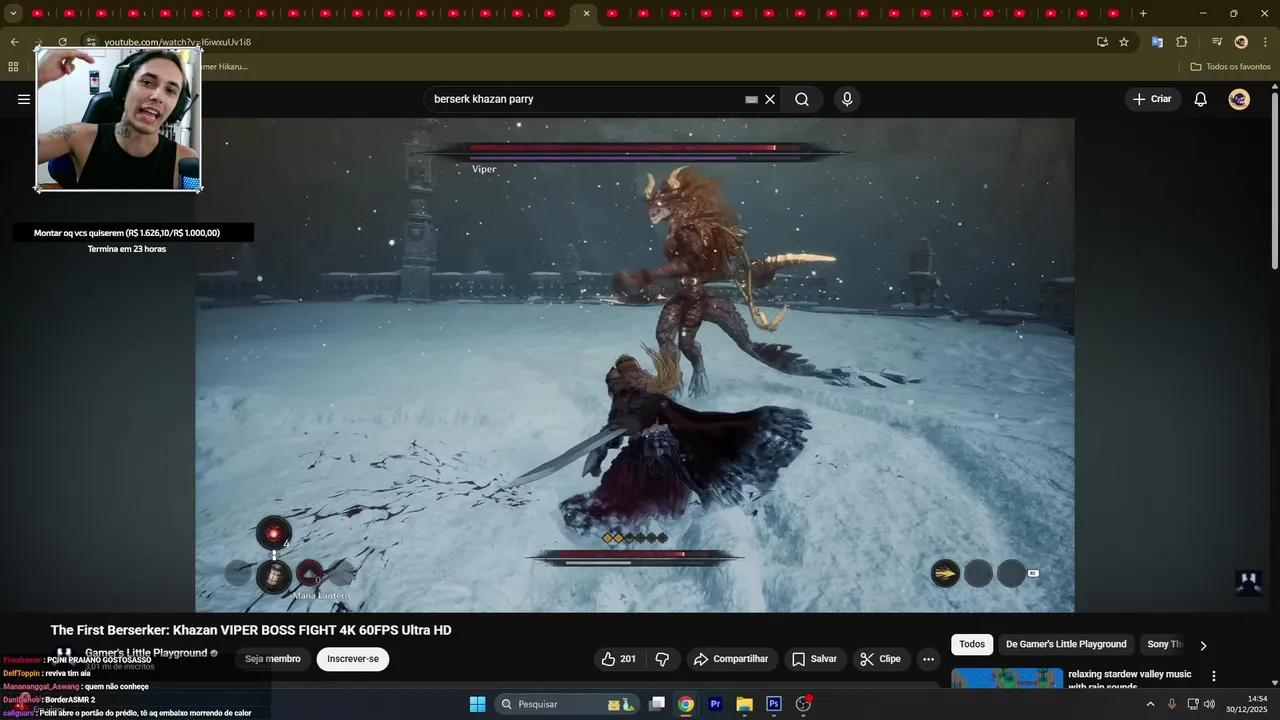The width and height of the screenshot is (1280, 720).
Task: Open the Chrome profile avatar
Action: (x=1241, y=42)
